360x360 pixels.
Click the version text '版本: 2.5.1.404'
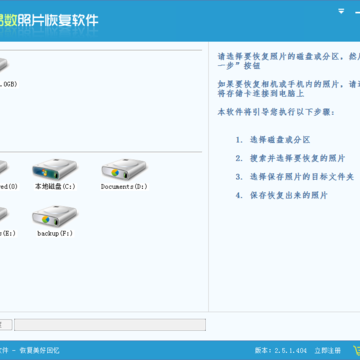click(281, 350)
